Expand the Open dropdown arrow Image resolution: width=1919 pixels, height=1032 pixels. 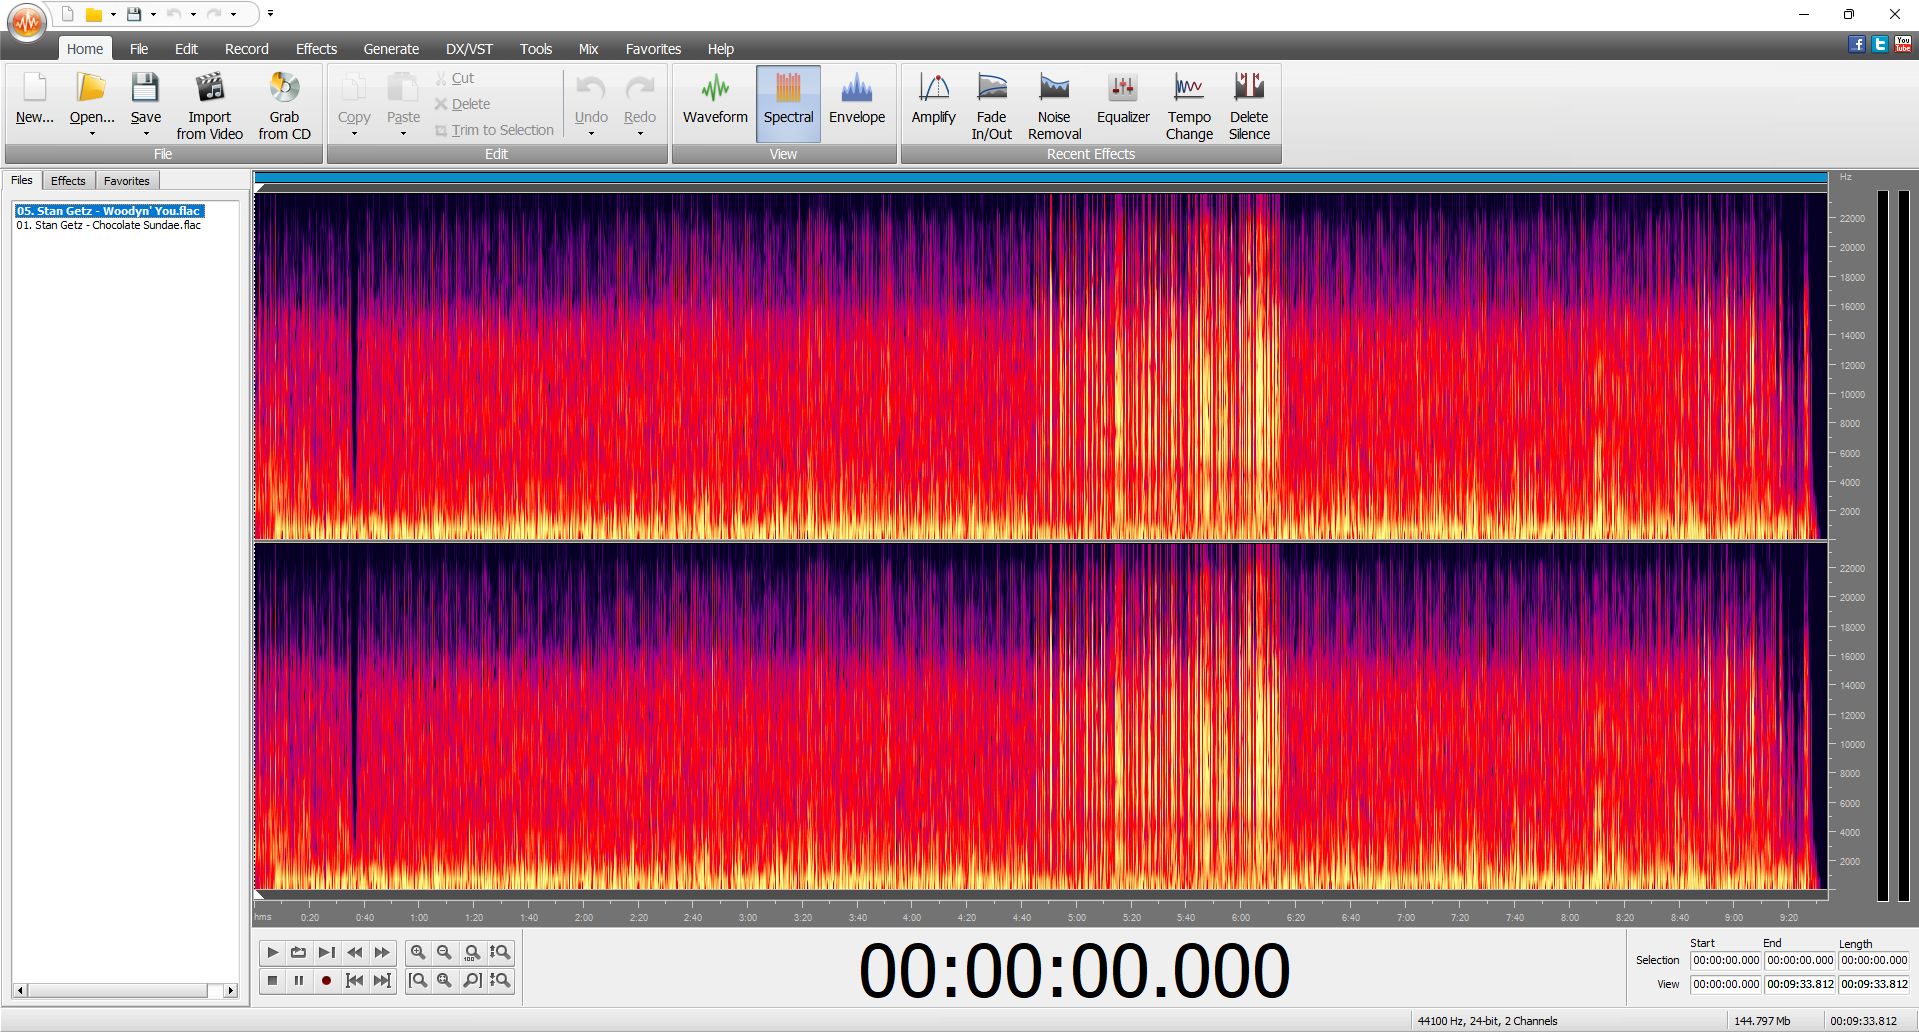click(92, 133)
